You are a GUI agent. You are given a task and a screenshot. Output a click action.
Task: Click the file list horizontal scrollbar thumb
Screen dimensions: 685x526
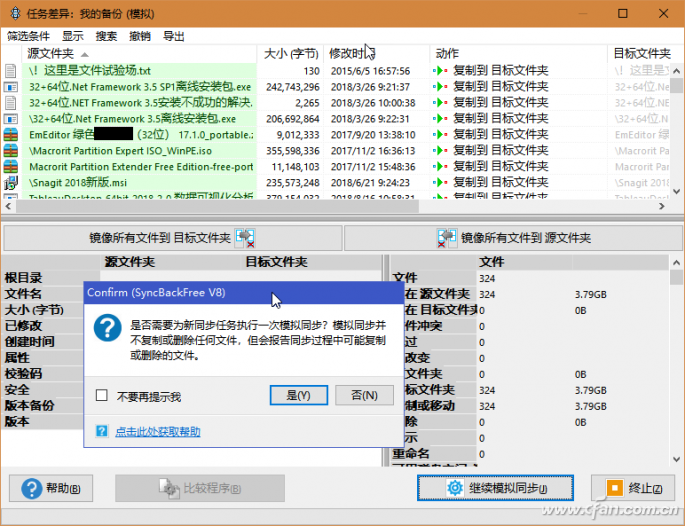click(x=217, y=206)
